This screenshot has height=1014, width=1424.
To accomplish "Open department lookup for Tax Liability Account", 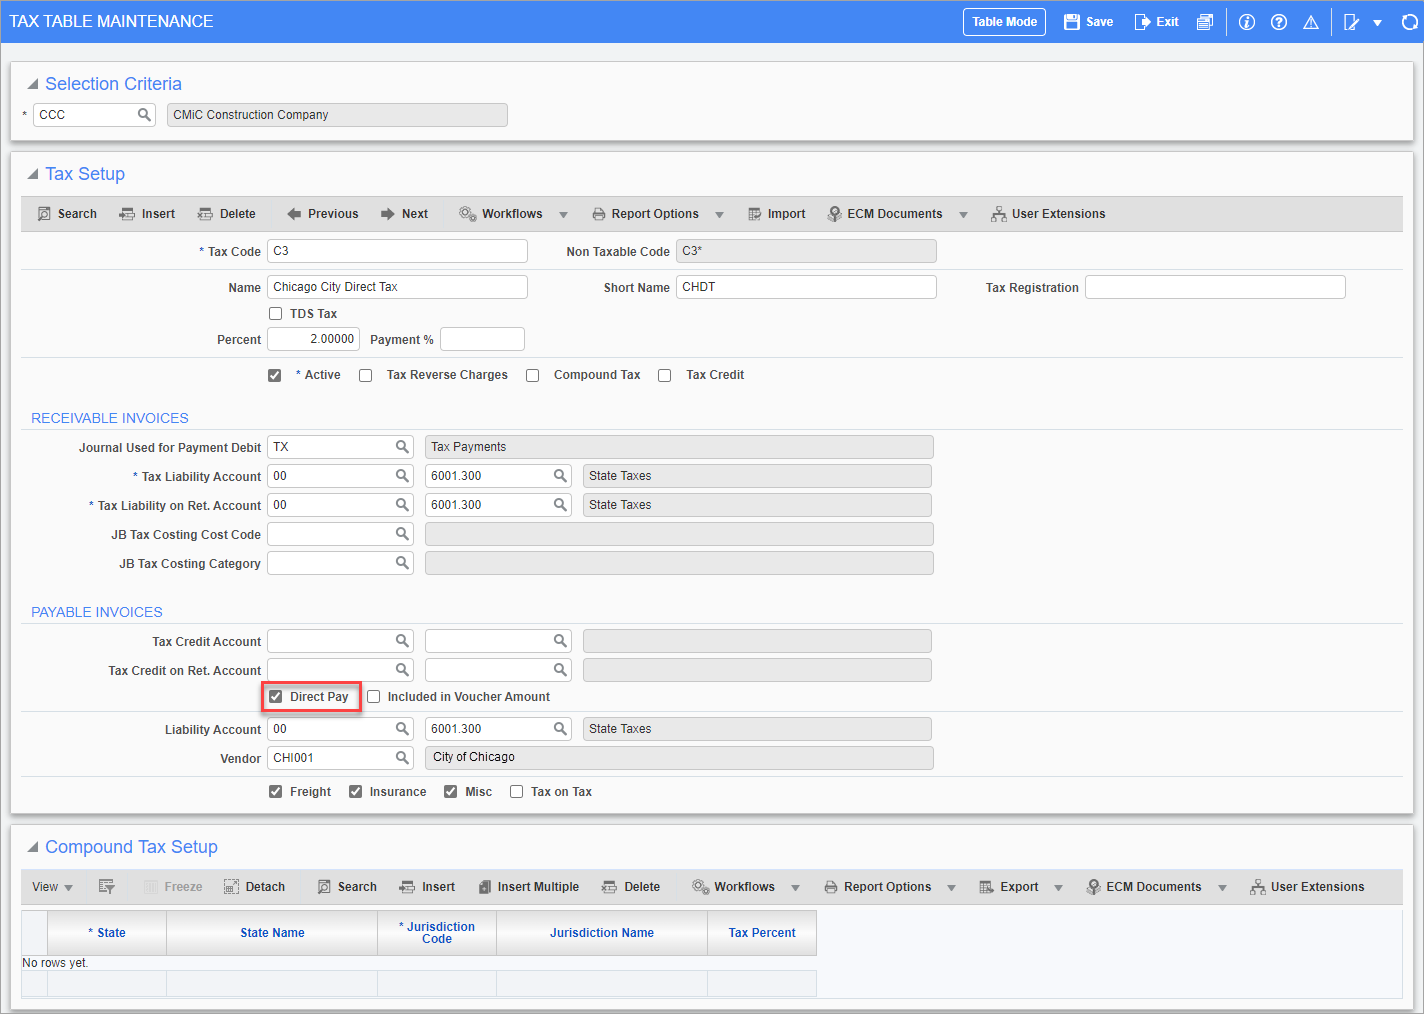I will click(x=402, y=476).
